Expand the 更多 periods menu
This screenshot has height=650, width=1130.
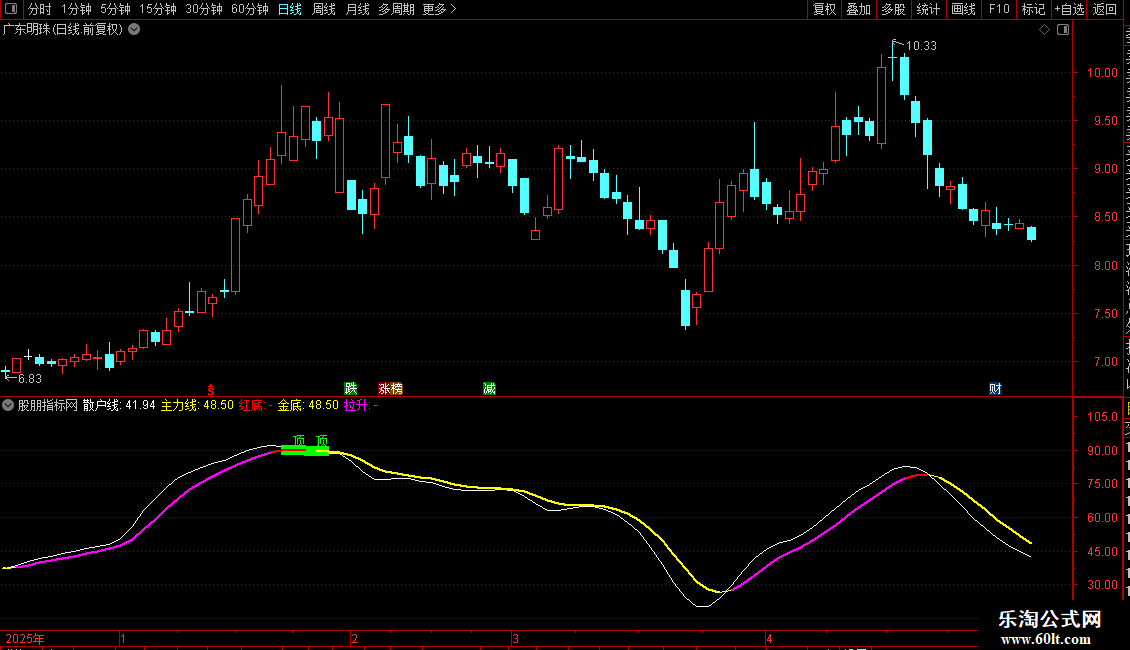click(440, 9)
